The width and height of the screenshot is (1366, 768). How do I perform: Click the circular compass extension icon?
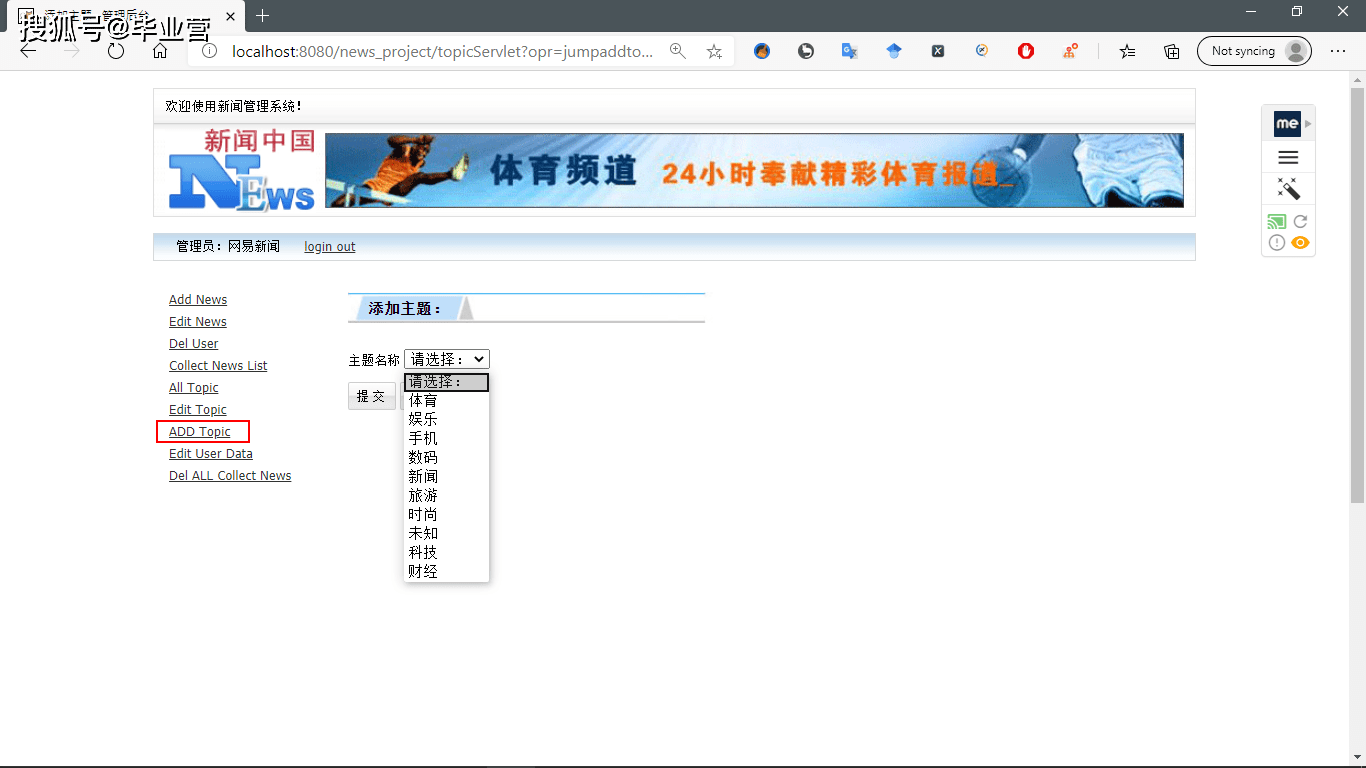coord(982,51)
